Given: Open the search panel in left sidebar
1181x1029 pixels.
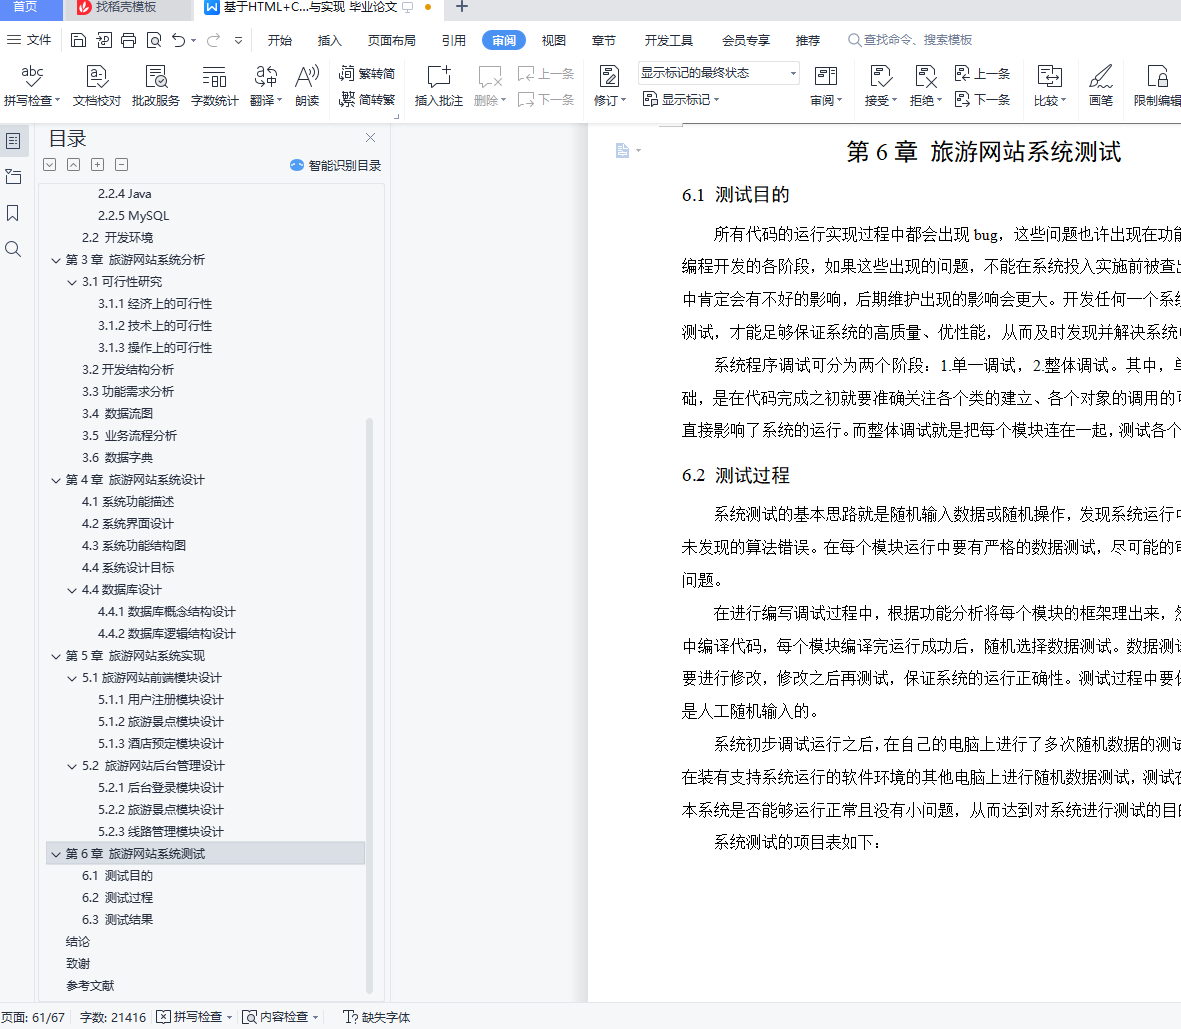Looking at the screenshot, I should (x=13, y=249).
